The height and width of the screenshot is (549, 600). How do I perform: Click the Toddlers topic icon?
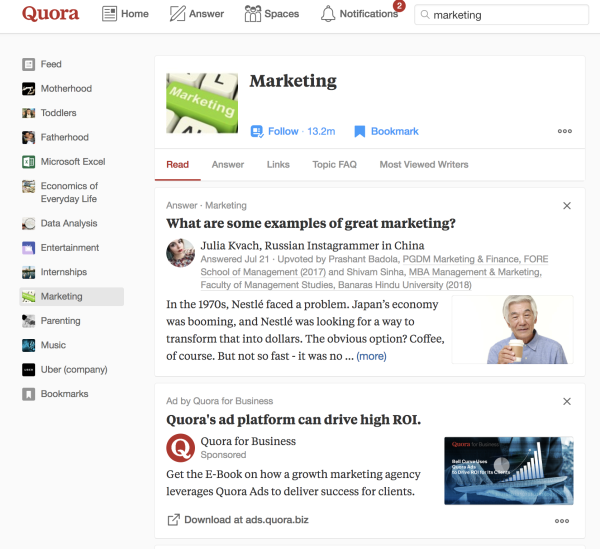click(x=28, y=113)
